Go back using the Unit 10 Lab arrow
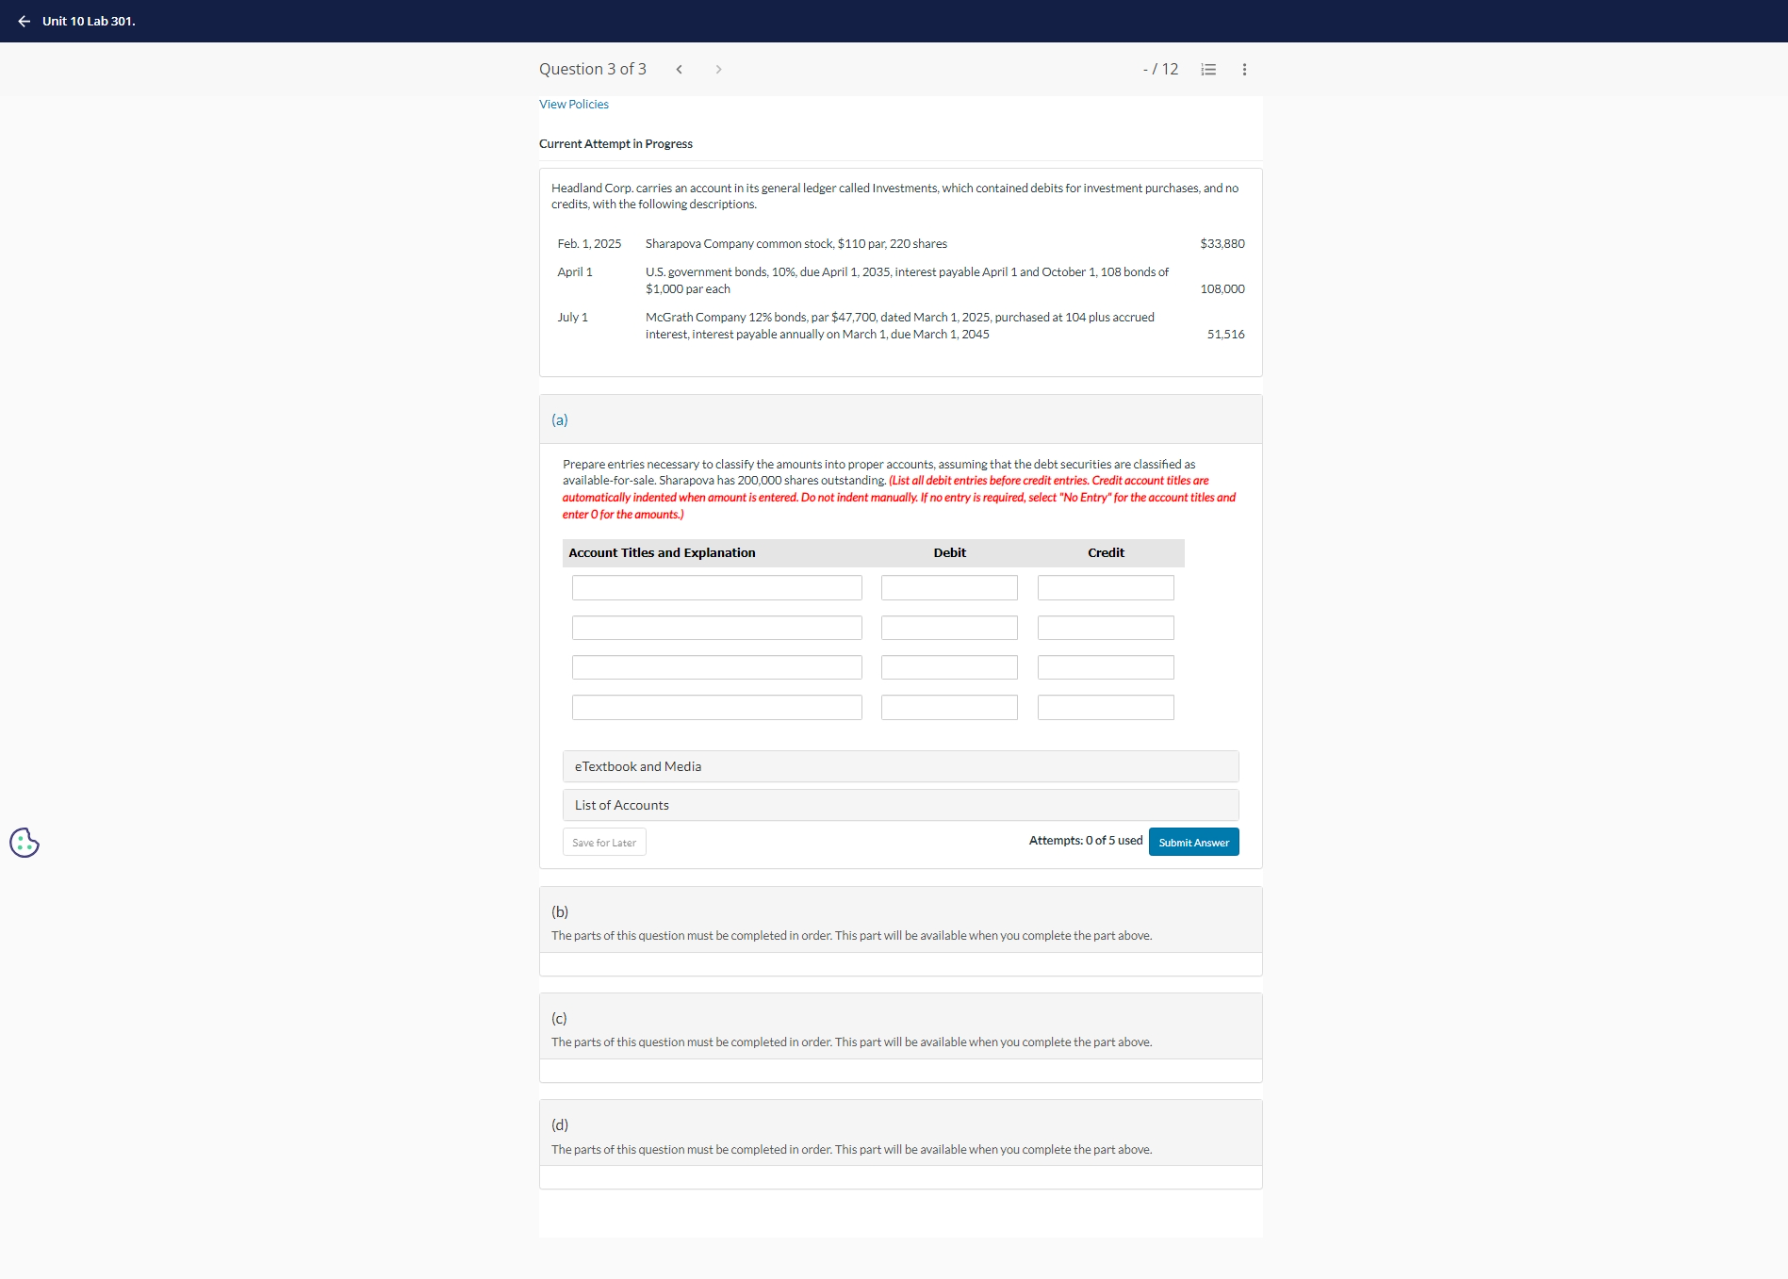The width and height of the screenshot is (1788, 1279). [24, 21]
